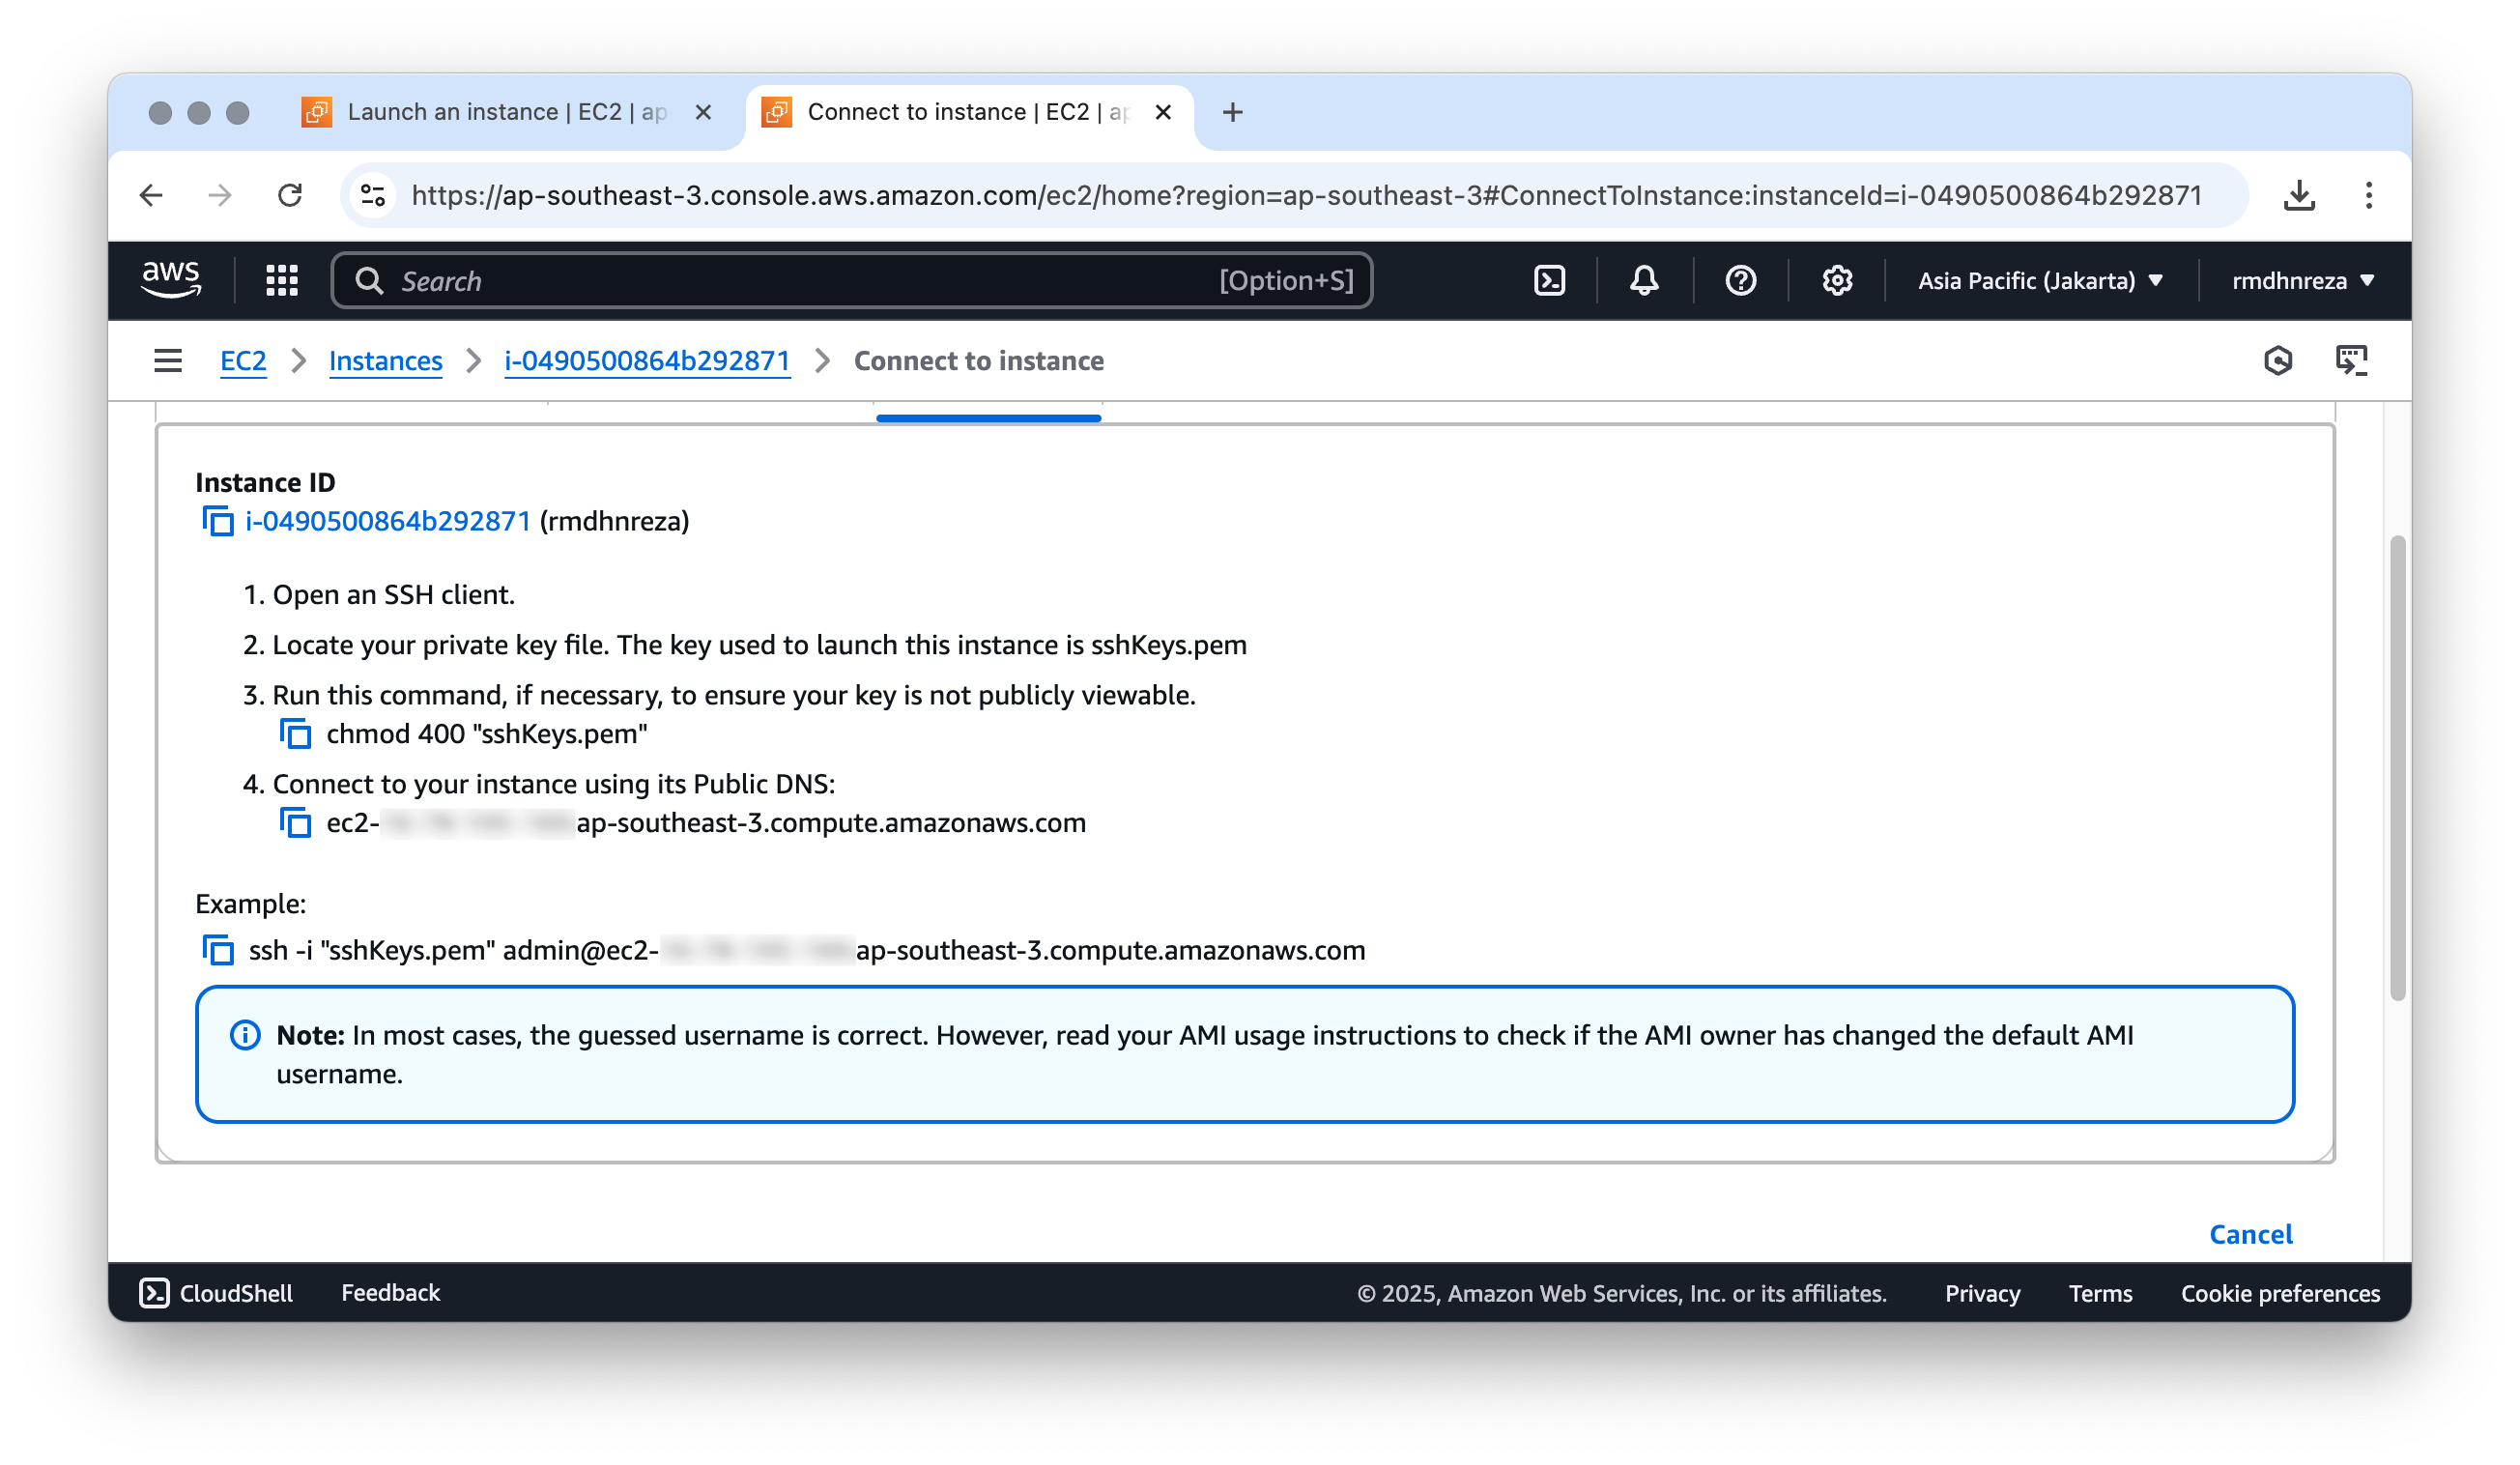Open the settings gear menu
Image resolution: width=2520 pixels, height=1465 pixels.
coord(1837,281)
